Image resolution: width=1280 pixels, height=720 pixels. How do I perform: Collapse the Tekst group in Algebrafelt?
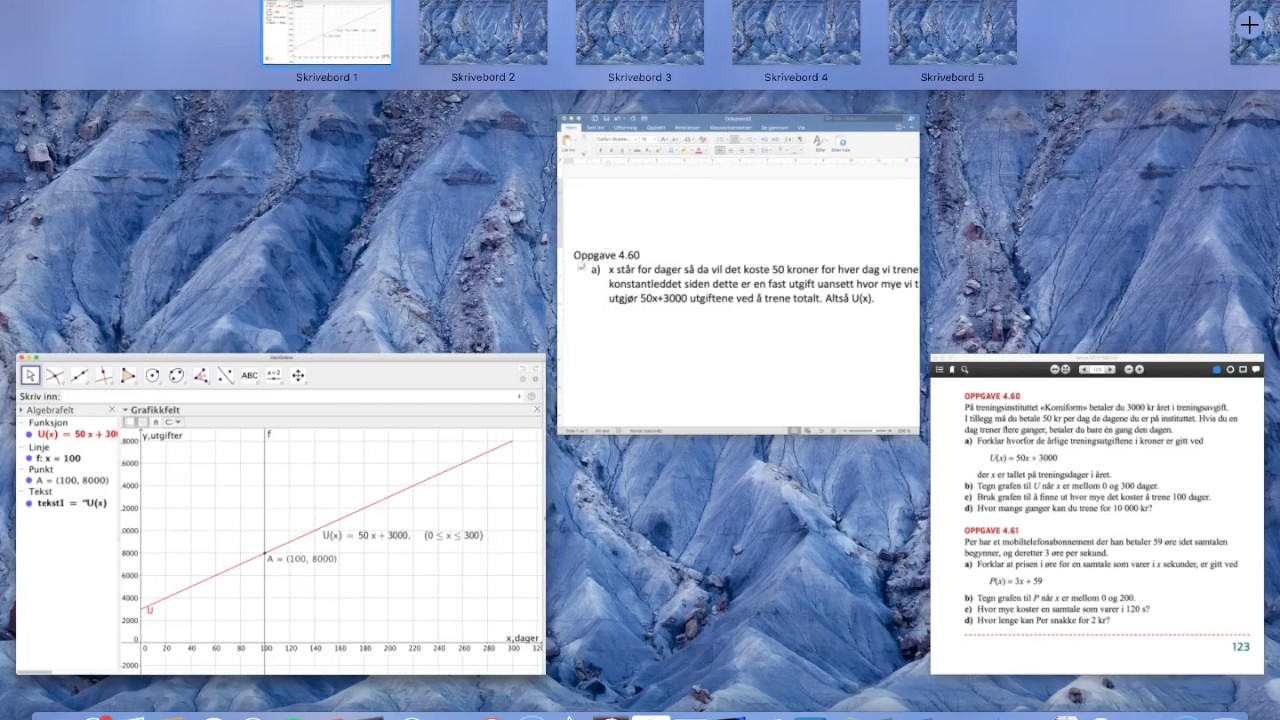[21, 492]
